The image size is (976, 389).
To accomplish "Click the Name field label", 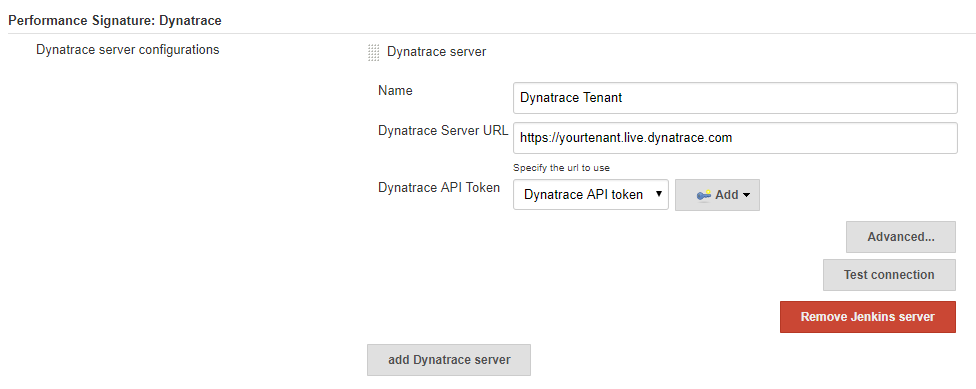I will [395, 90].
